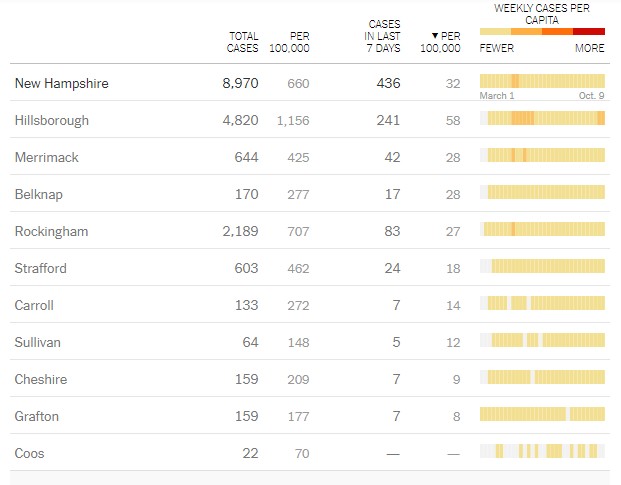Open the Sullivan county entry
Viewport: 621px width, 485px height.
(38, 343)
